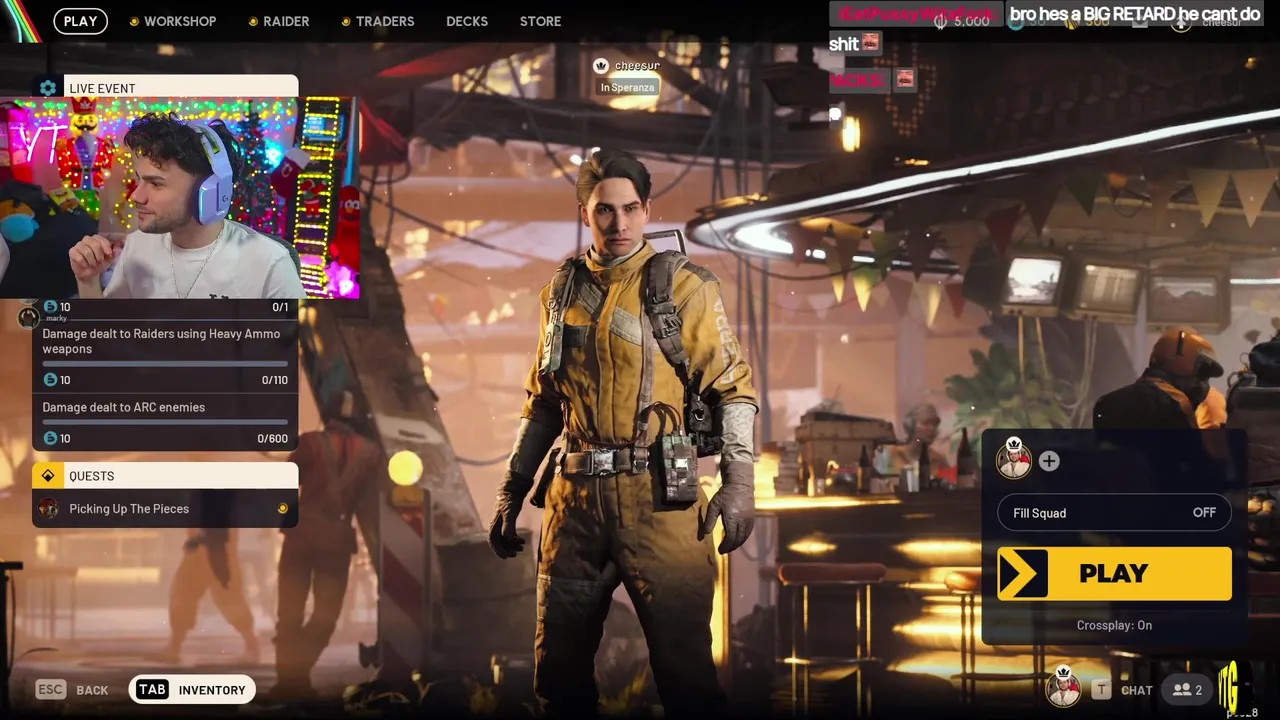
Task: Click the blue token currency icon at top
Action: pyautogui.click(x=1016, y=21)
